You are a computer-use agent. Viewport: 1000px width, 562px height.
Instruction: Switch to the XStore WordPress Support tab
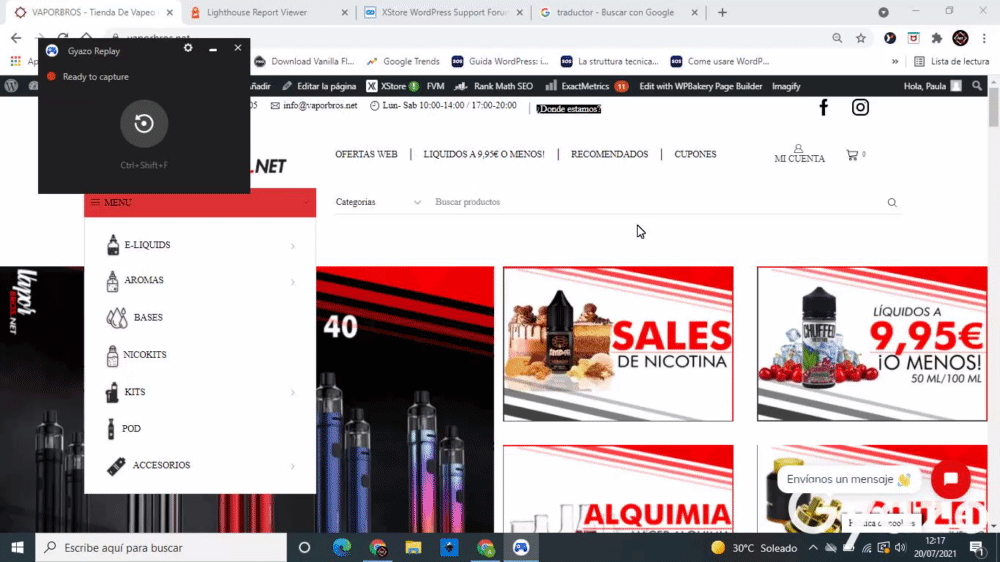coord(443,13)
